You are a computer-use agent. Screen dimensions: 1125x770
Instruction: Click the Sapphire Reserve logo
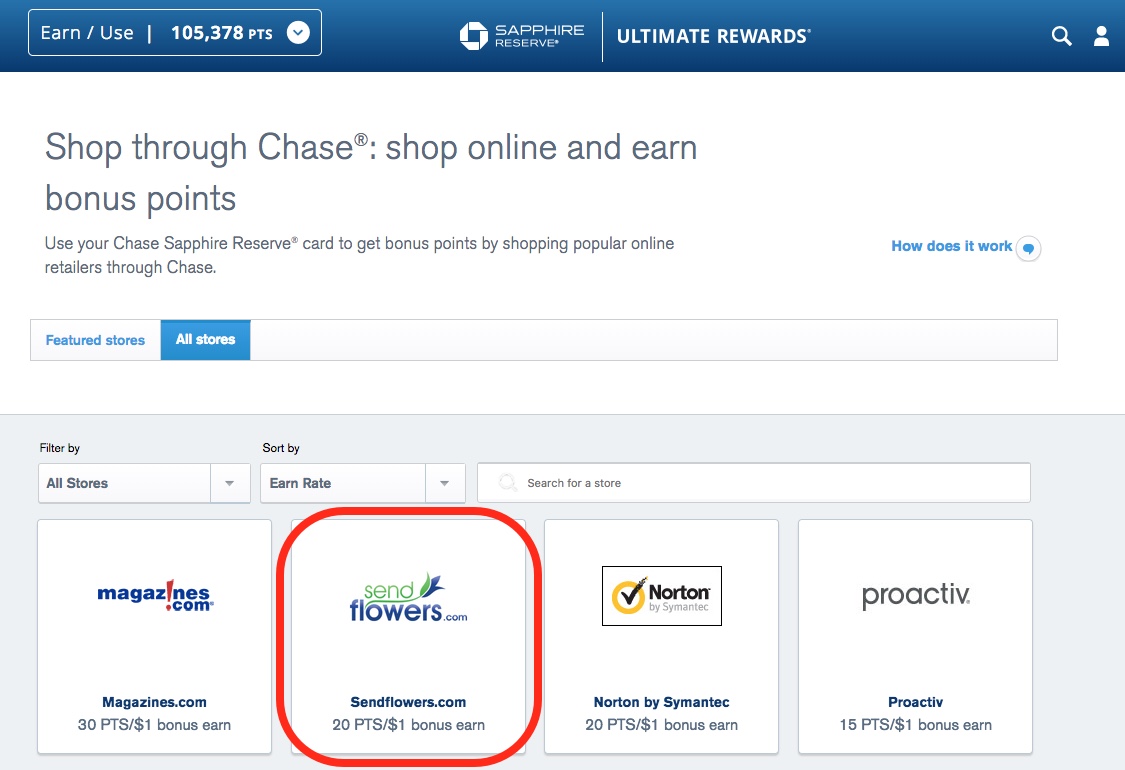(x=522, y=36)
